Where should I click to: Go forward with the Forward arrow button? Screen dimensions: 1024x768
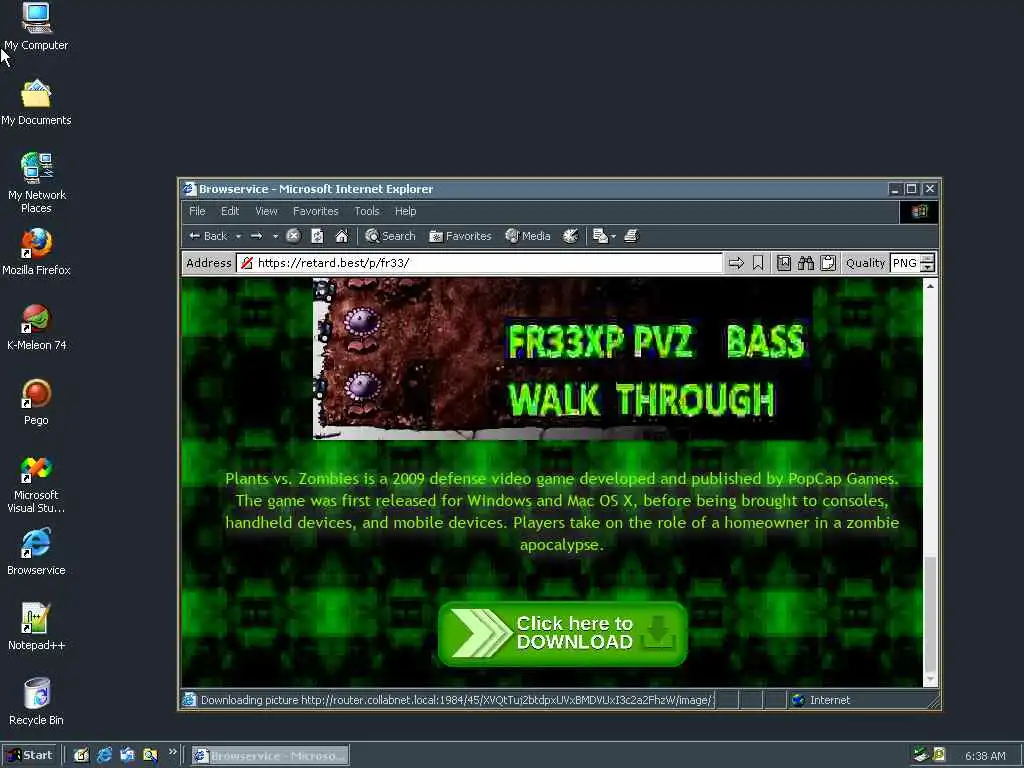(257, 236)
